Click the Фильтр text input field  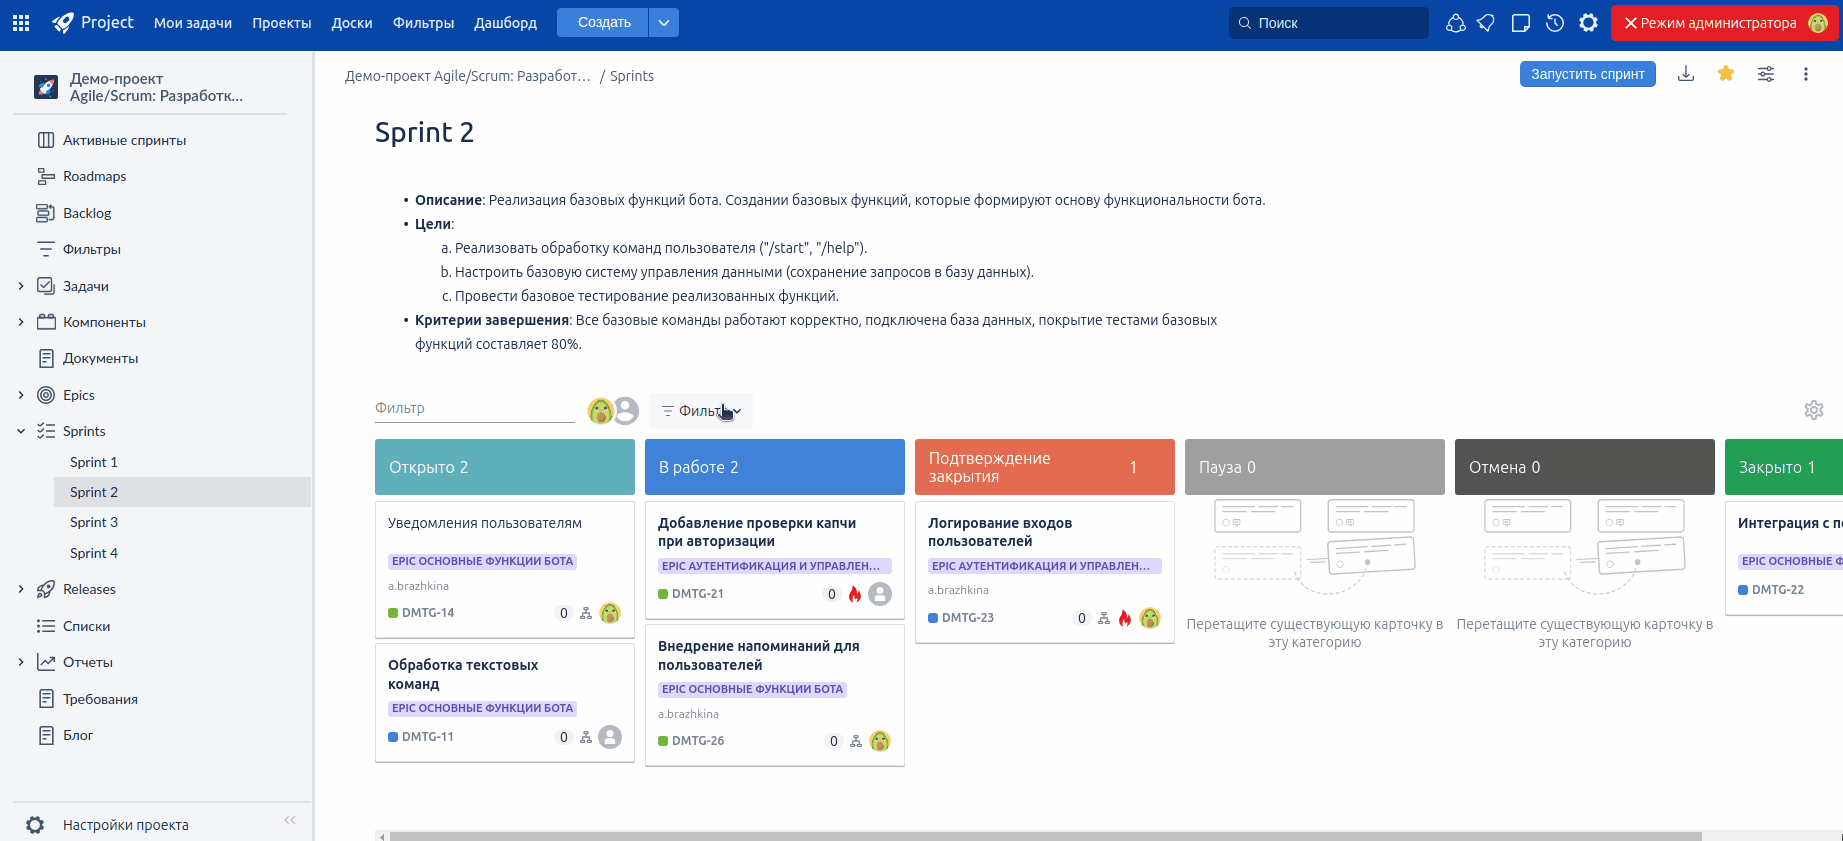click(x=474, y=408)
